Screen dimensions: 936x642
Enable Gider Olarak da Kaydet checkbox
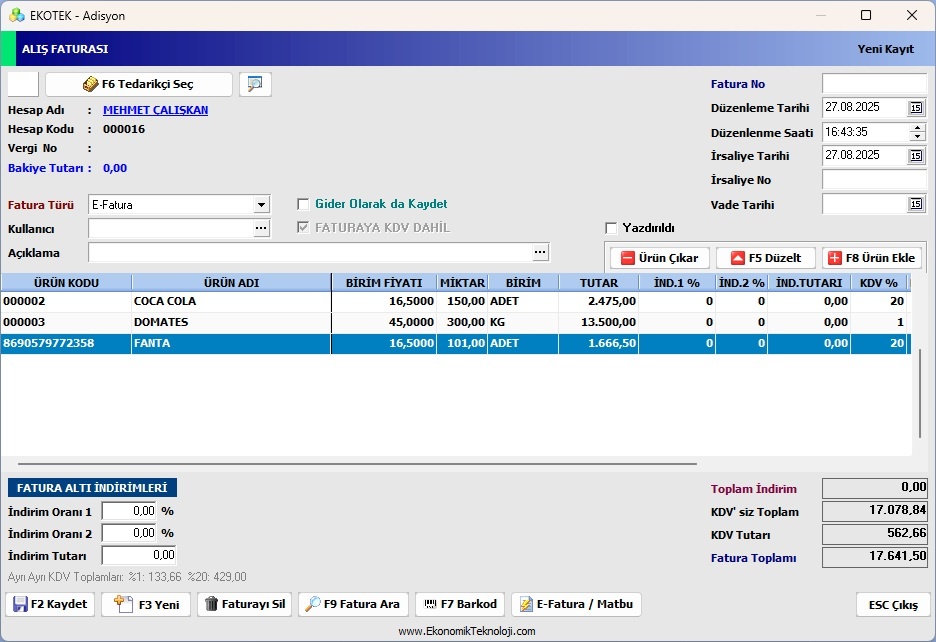(303, 204)
